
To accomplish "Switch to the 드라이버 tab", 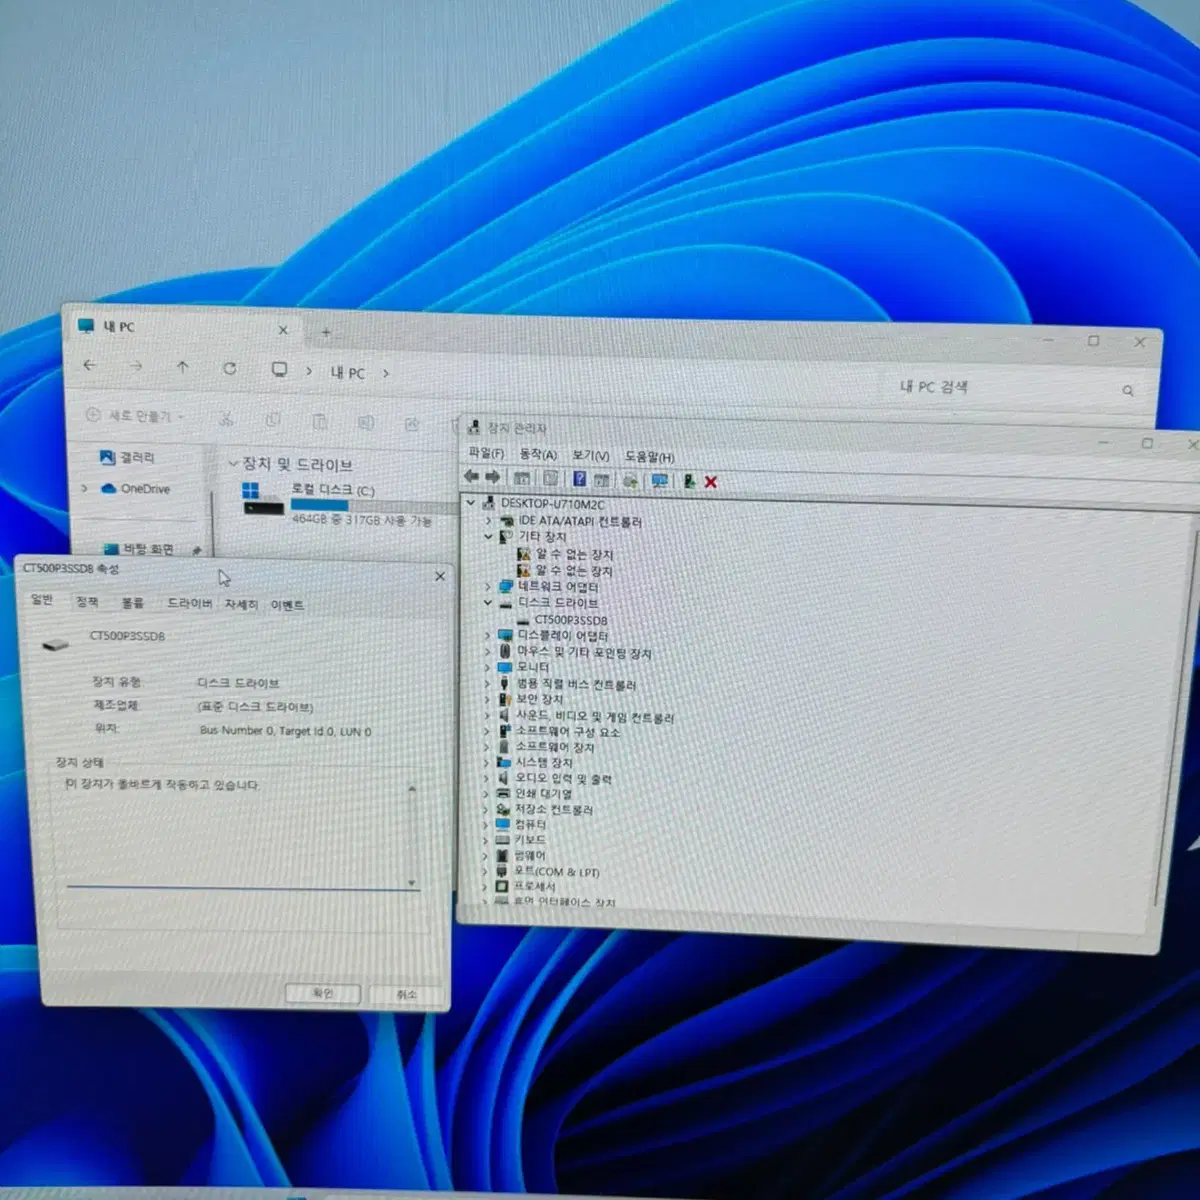I will 189,603.
